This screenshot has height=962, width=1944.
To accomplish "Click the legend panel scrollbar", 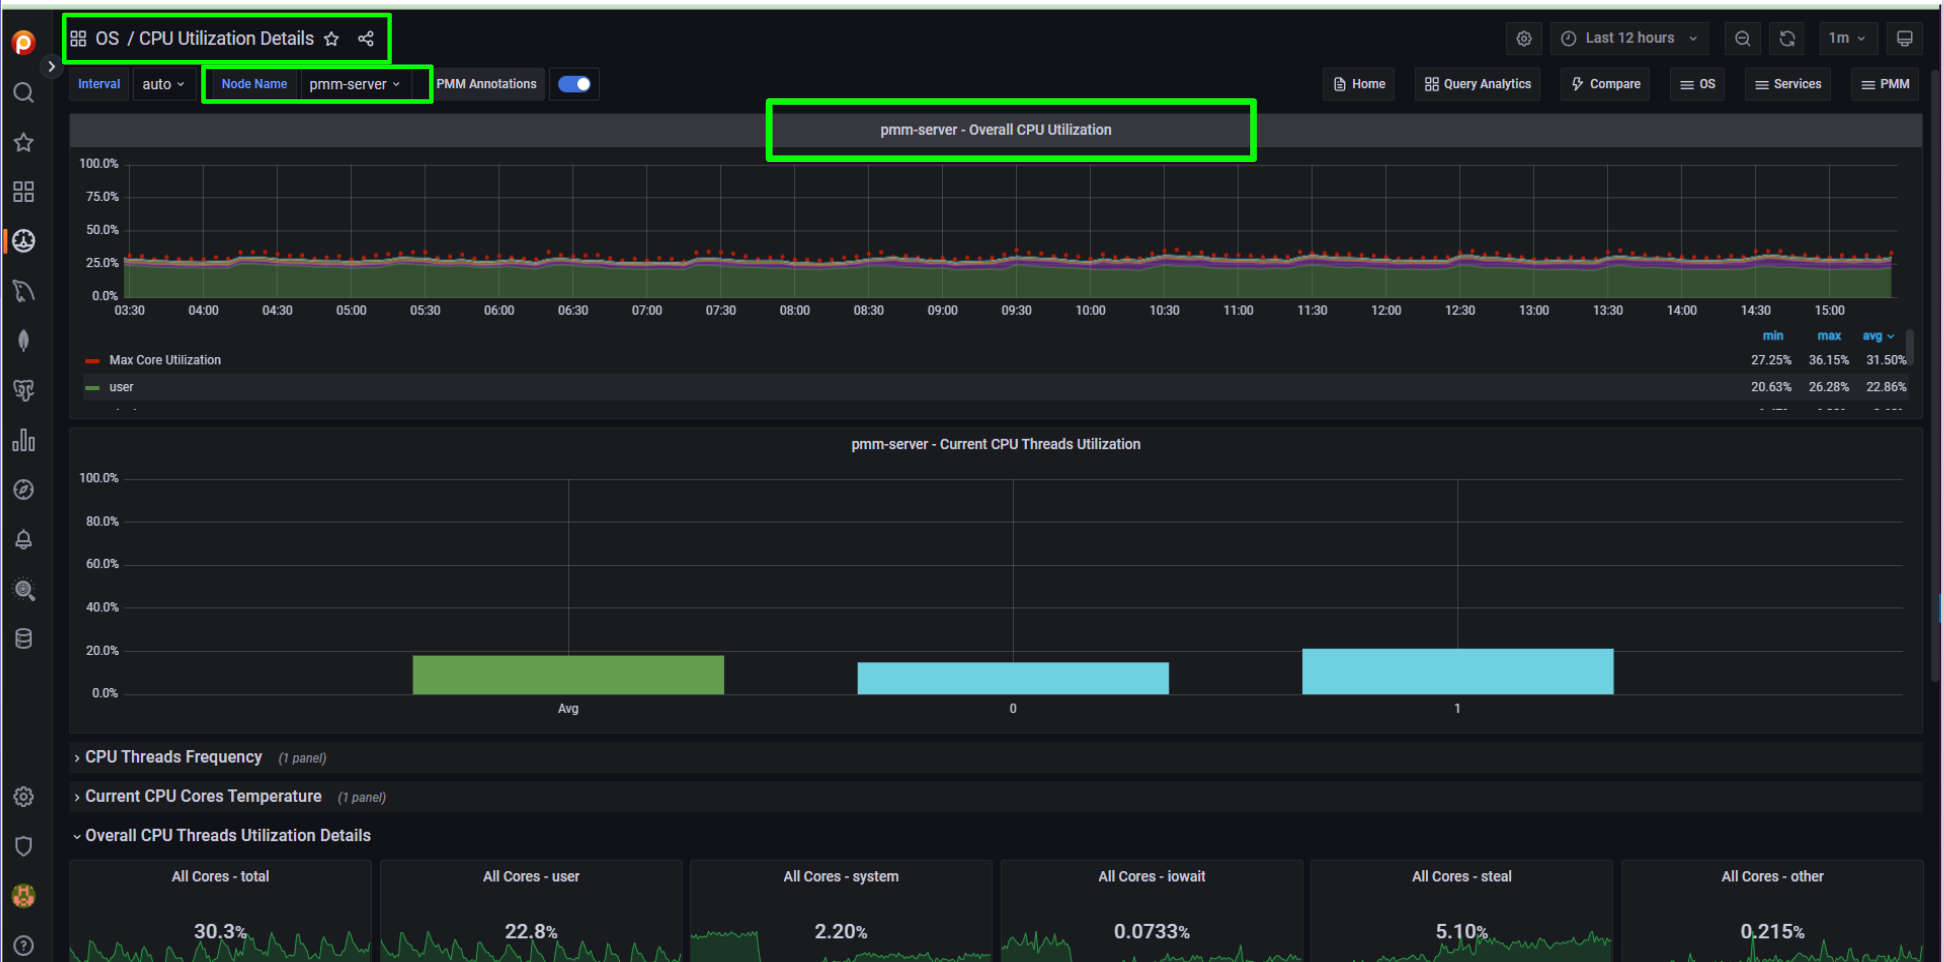I will coord(1910,348).
